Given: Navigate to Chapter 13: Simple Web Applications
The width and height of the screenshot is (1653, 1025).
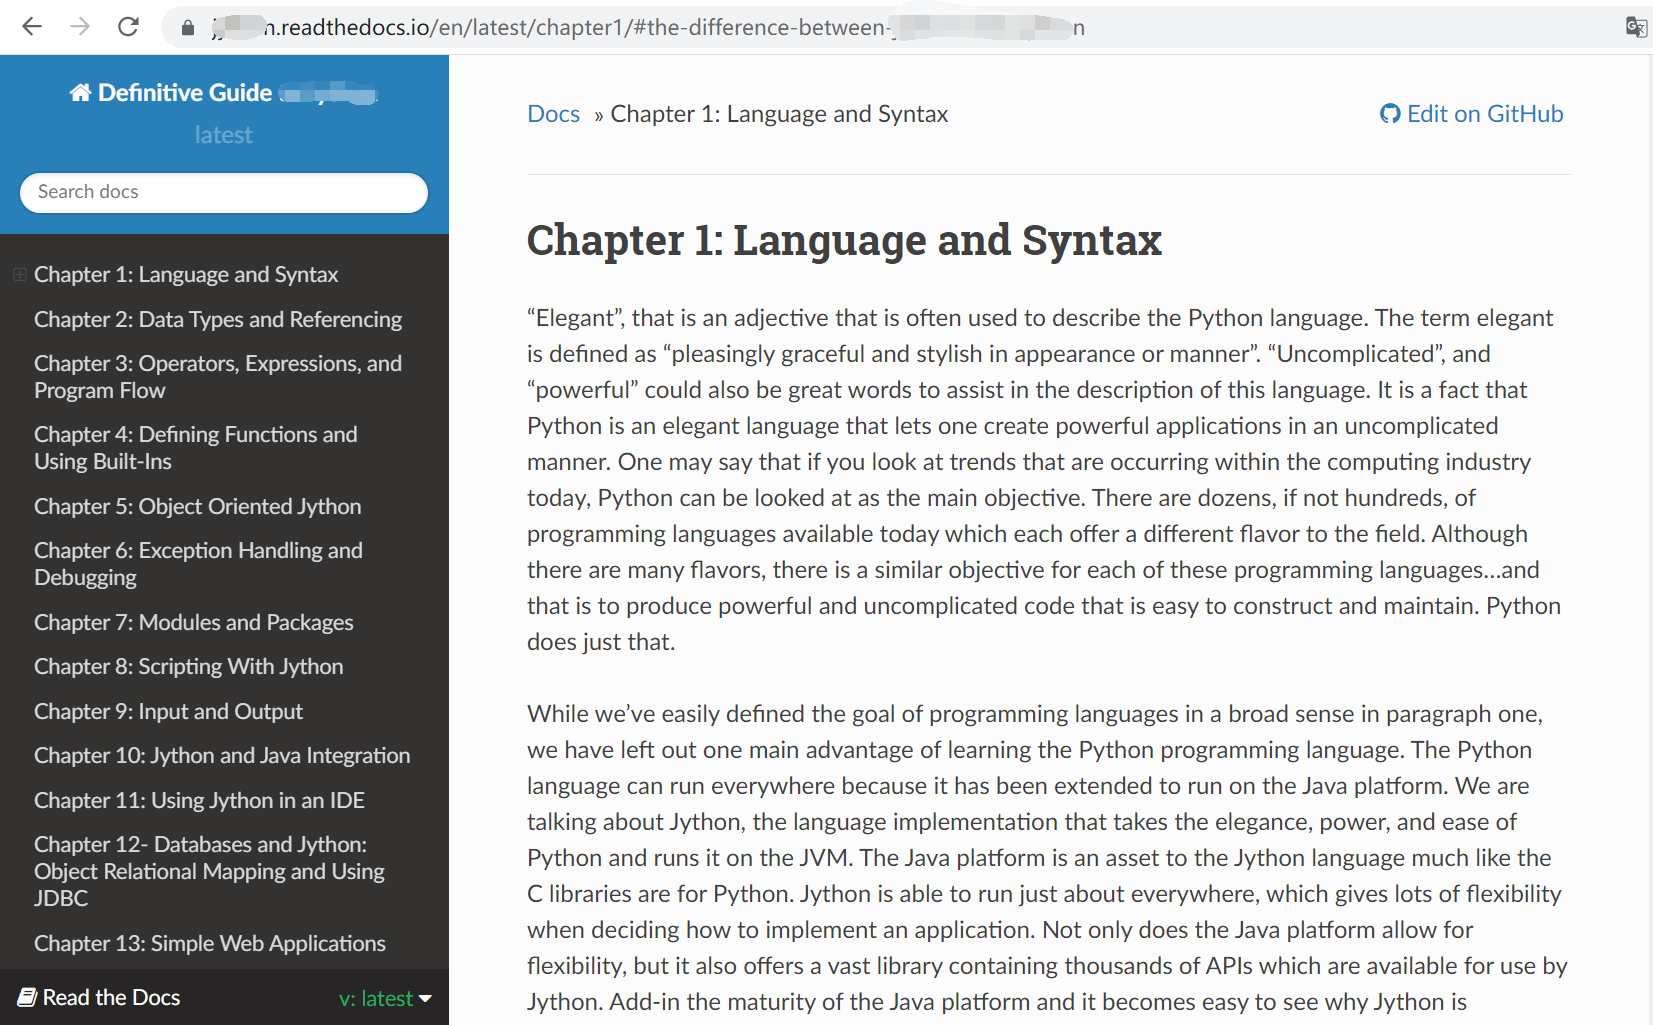Looking at the screenshot, I should [209, 943].
